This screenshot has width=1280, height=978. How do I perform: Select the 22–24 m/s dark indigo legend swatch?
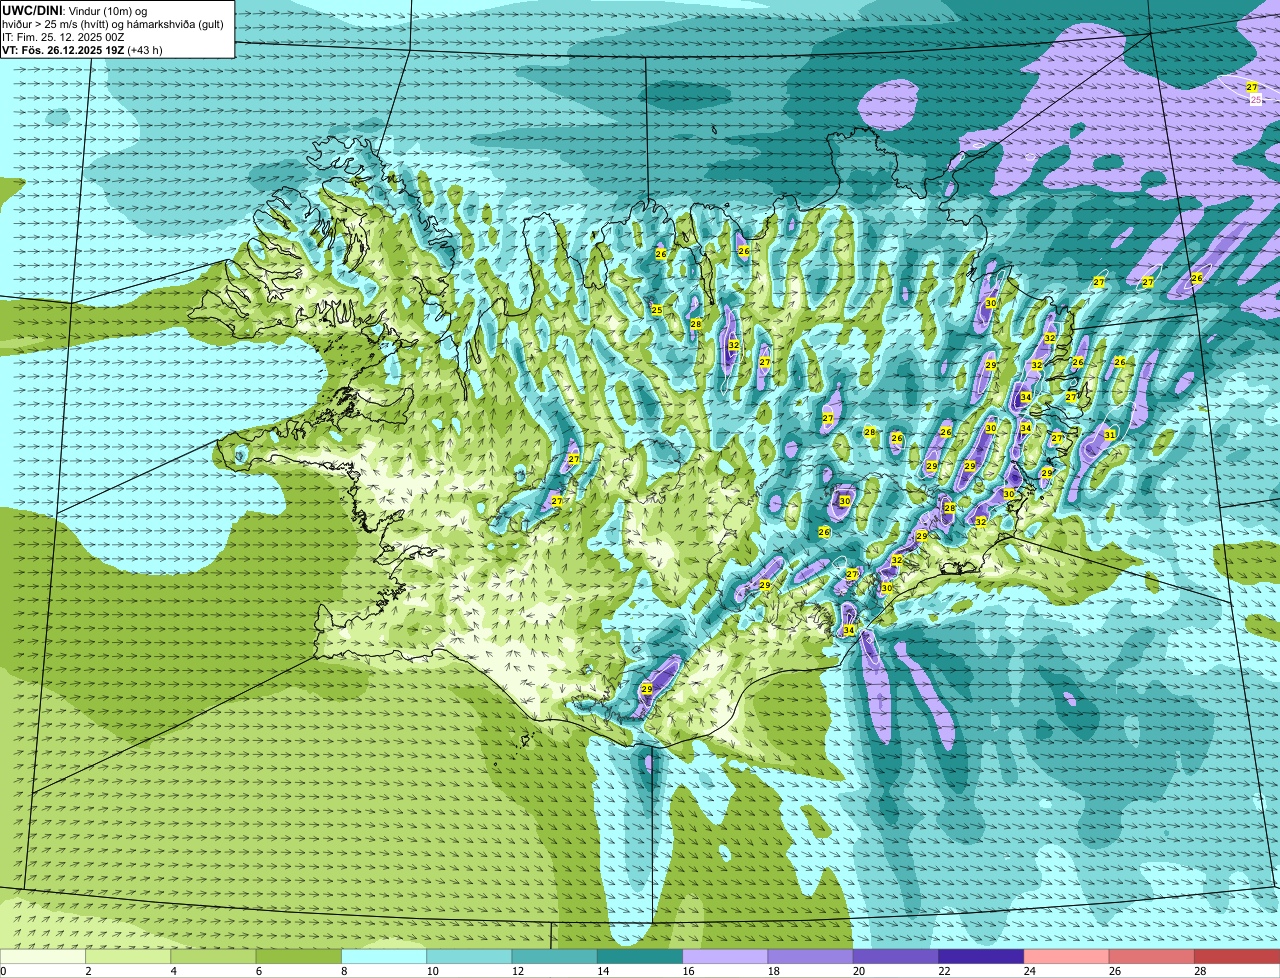coord(981,956)
